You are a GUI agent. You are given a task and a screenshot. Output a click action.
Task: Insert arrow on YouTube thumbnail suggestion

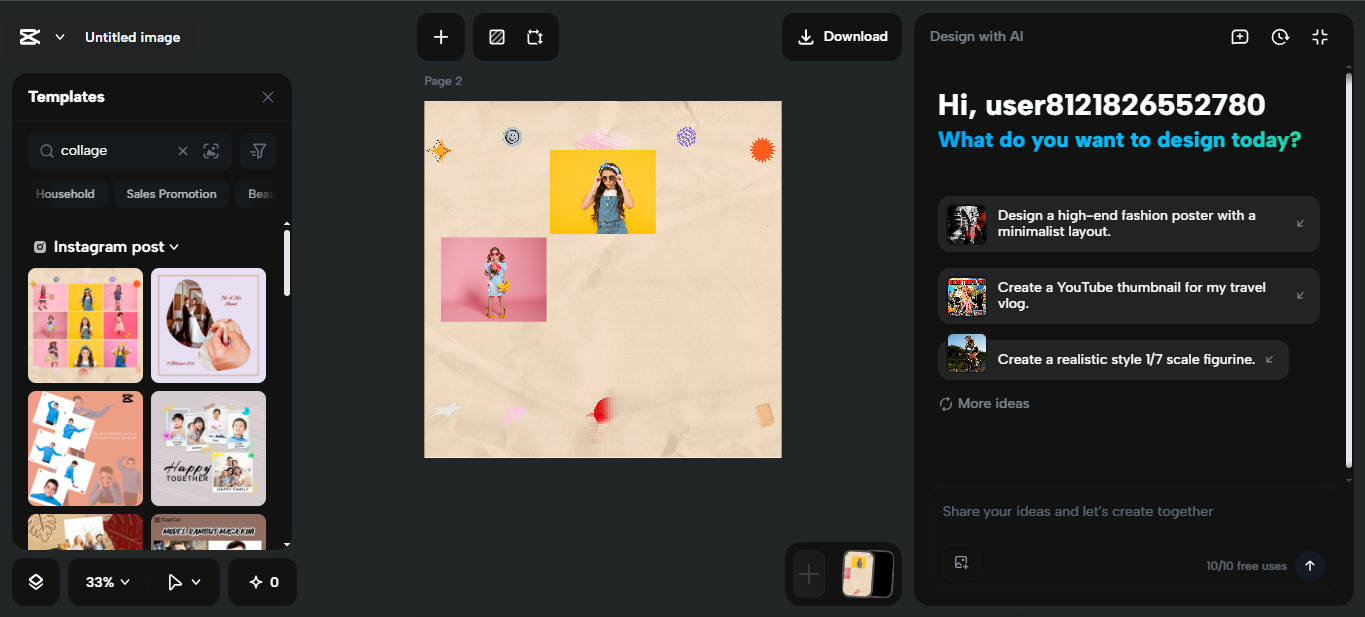click(1300, 296)
